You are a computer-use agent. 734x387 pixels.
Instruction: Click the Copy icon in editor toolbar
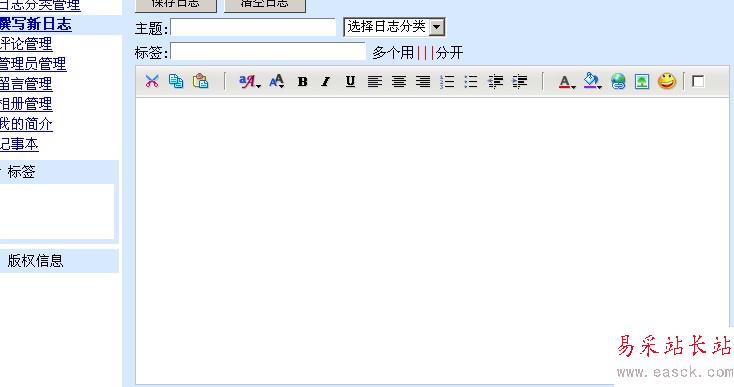[x=176, y=81]
